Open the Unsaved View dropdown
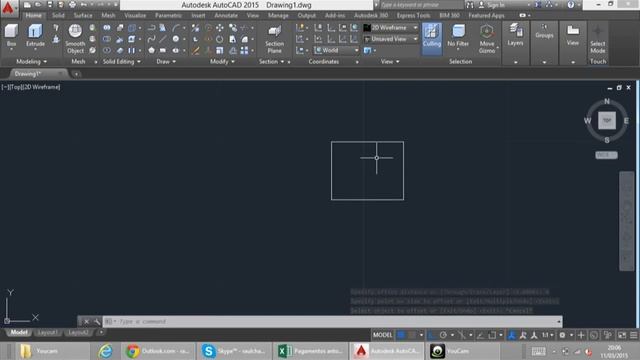This screenshot has height=360, width=640. [x=391, y=39]
